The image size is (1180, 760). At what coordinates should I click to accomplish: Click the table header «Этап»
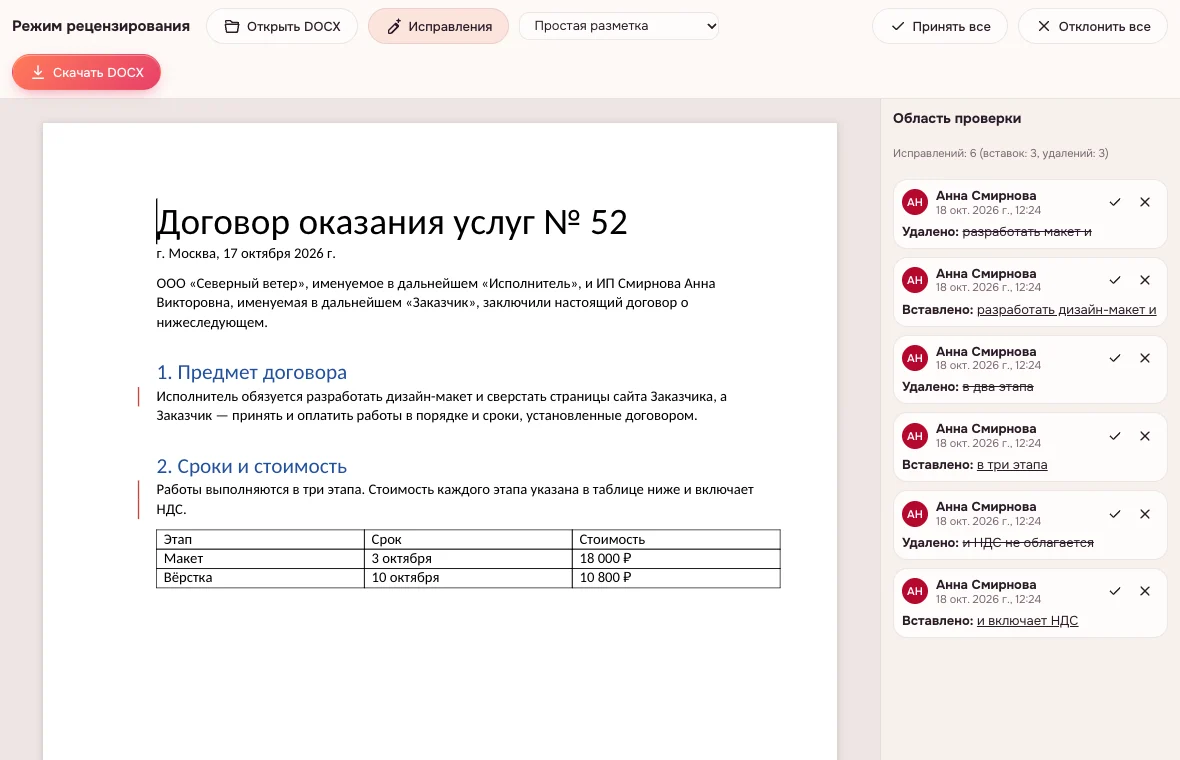pos(260,540)
